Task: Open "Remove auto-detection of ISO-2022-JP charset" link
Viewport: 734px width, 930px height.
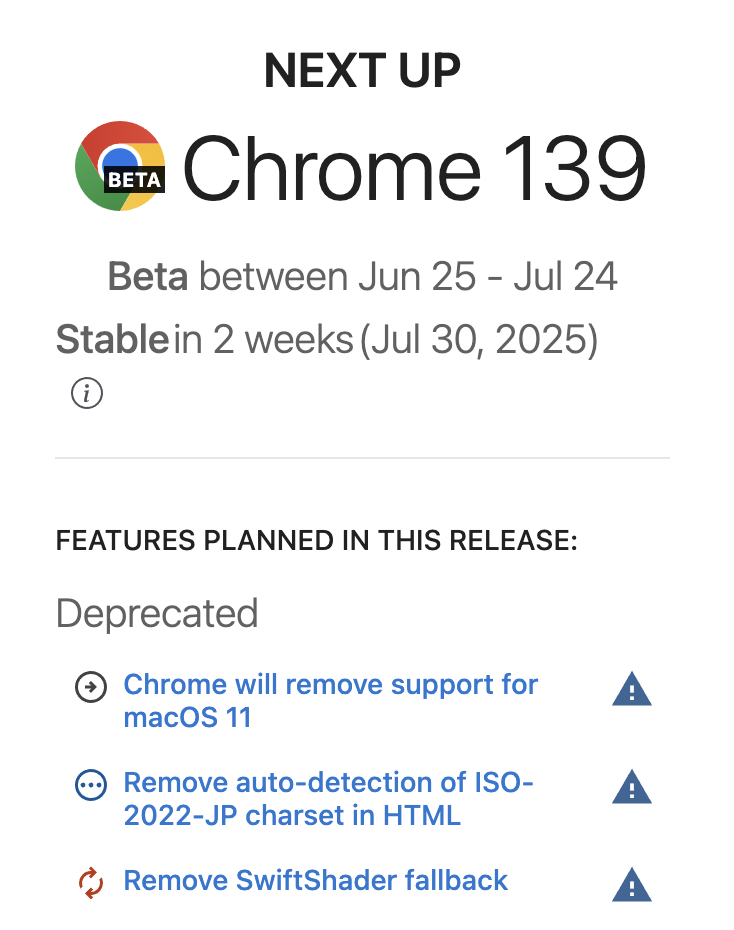Action: 328,798
